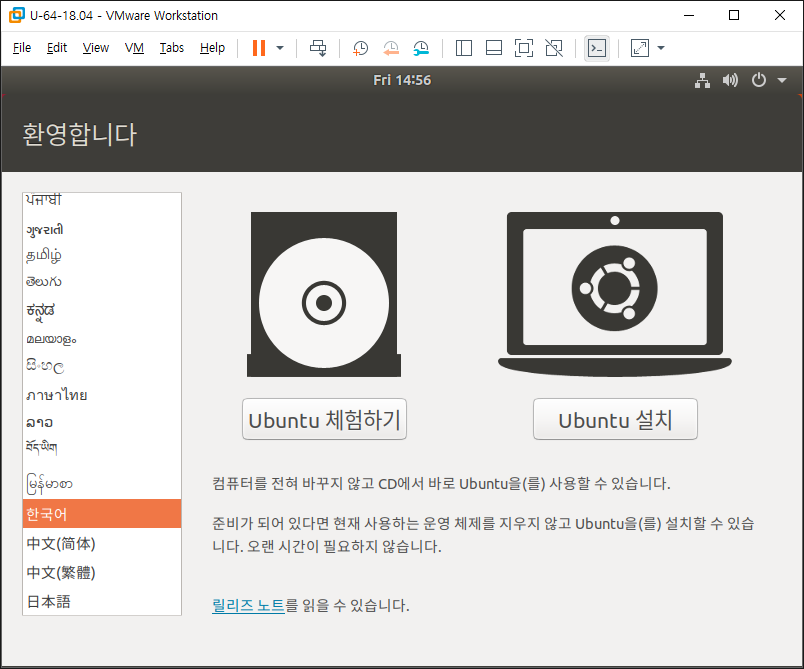Select 日本語 language
This screenshot has height=669, width=804.
[102, 601]
